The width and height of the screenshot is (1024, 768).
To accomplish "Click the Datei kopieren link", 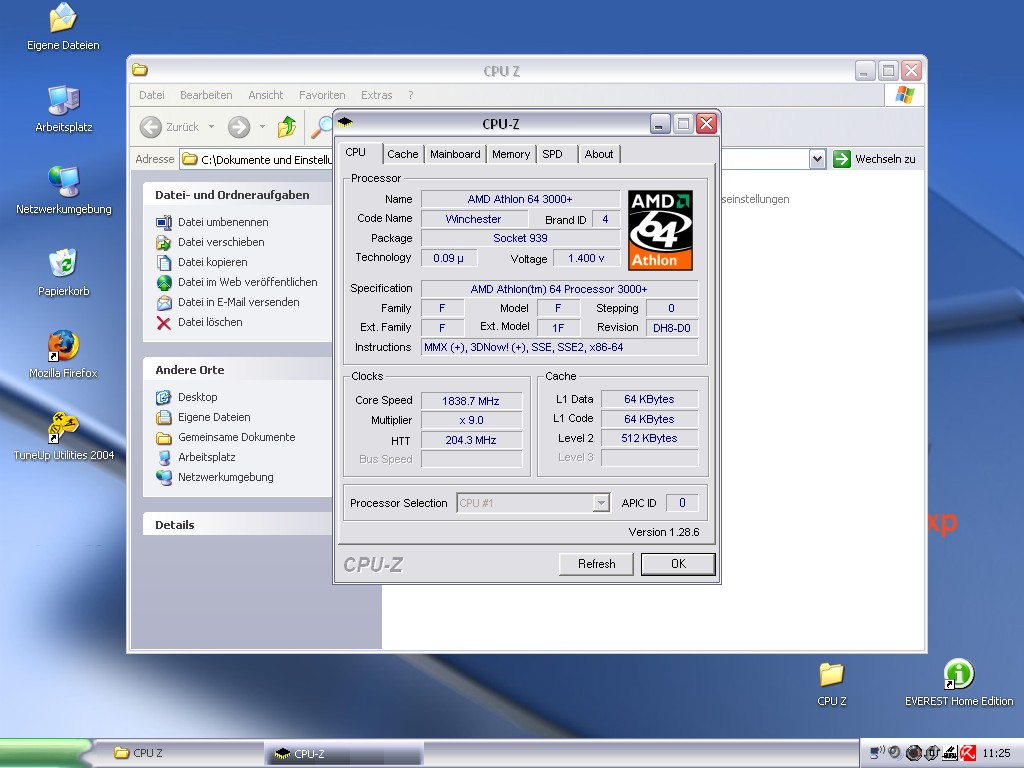I will [212, 262].
